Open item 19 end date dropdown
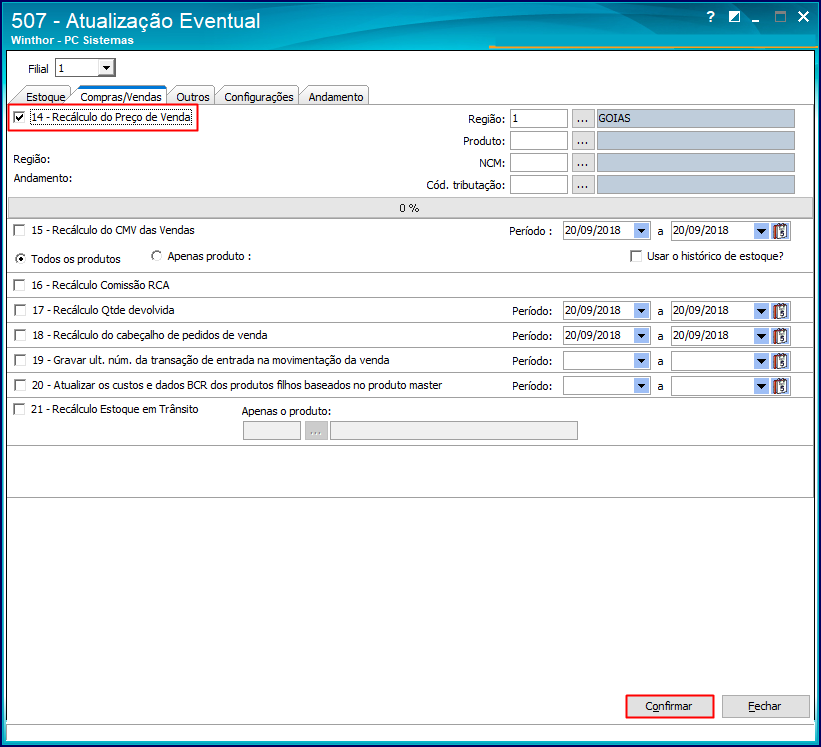The width and height of the screenshot is (821, 747). [x=761, y=361]
